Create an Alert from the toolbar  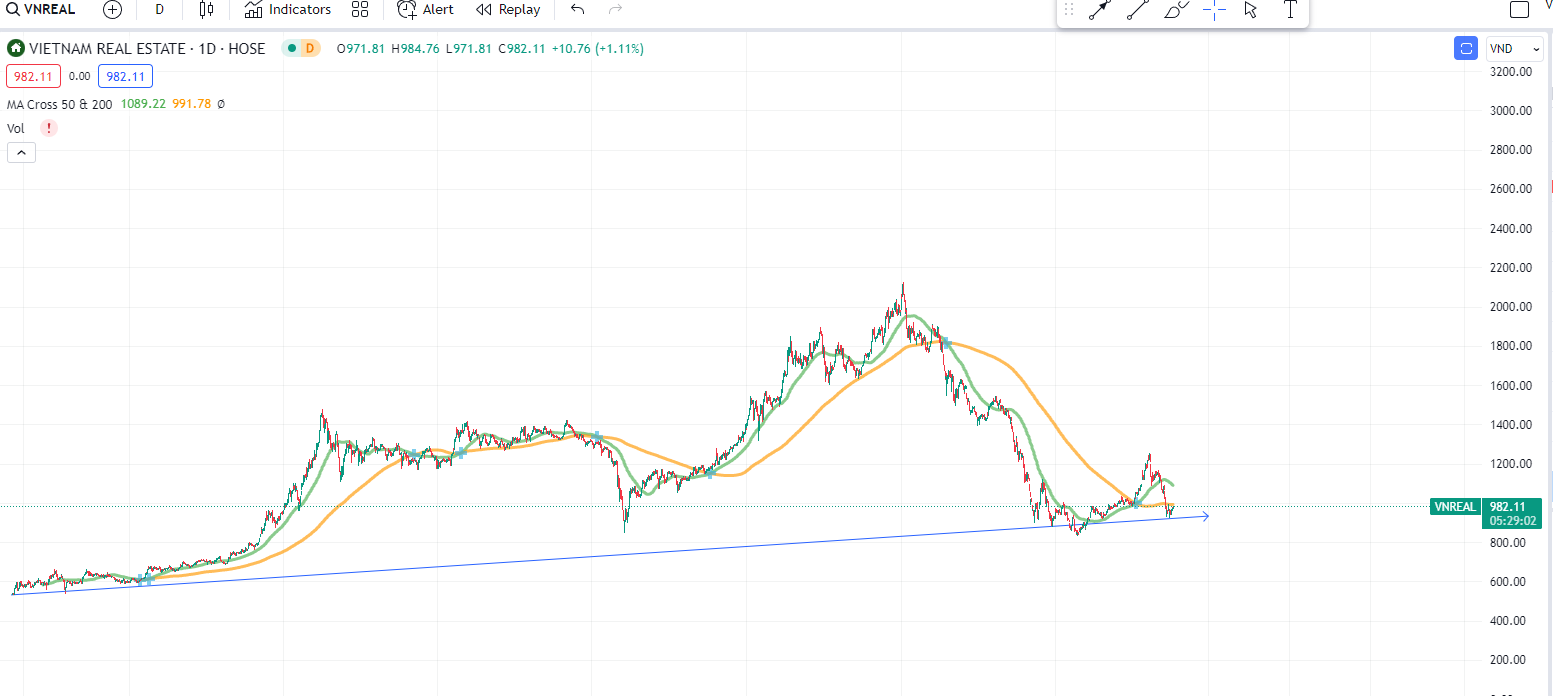click(x=425, y=10)
